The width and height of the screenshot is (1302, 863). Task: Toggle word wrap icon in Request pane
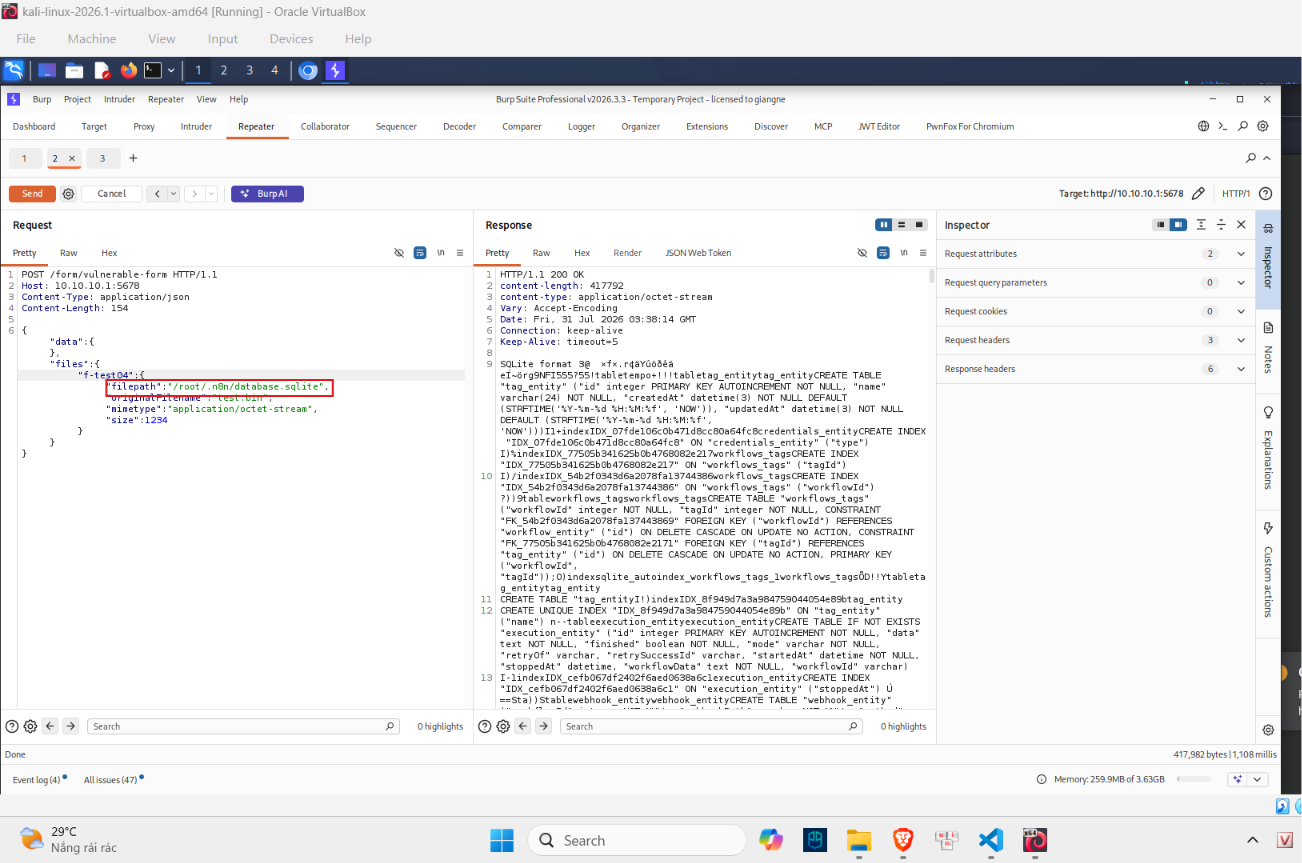pyautogui.click(x=420, y=253)
